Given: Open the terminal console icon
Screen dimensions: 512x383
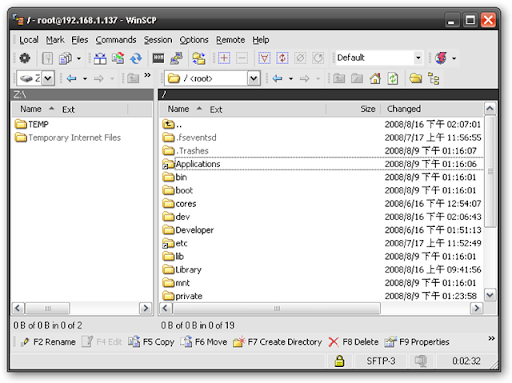Looking at the screenshot, I should pyautogui.click(x=158, y=58).
